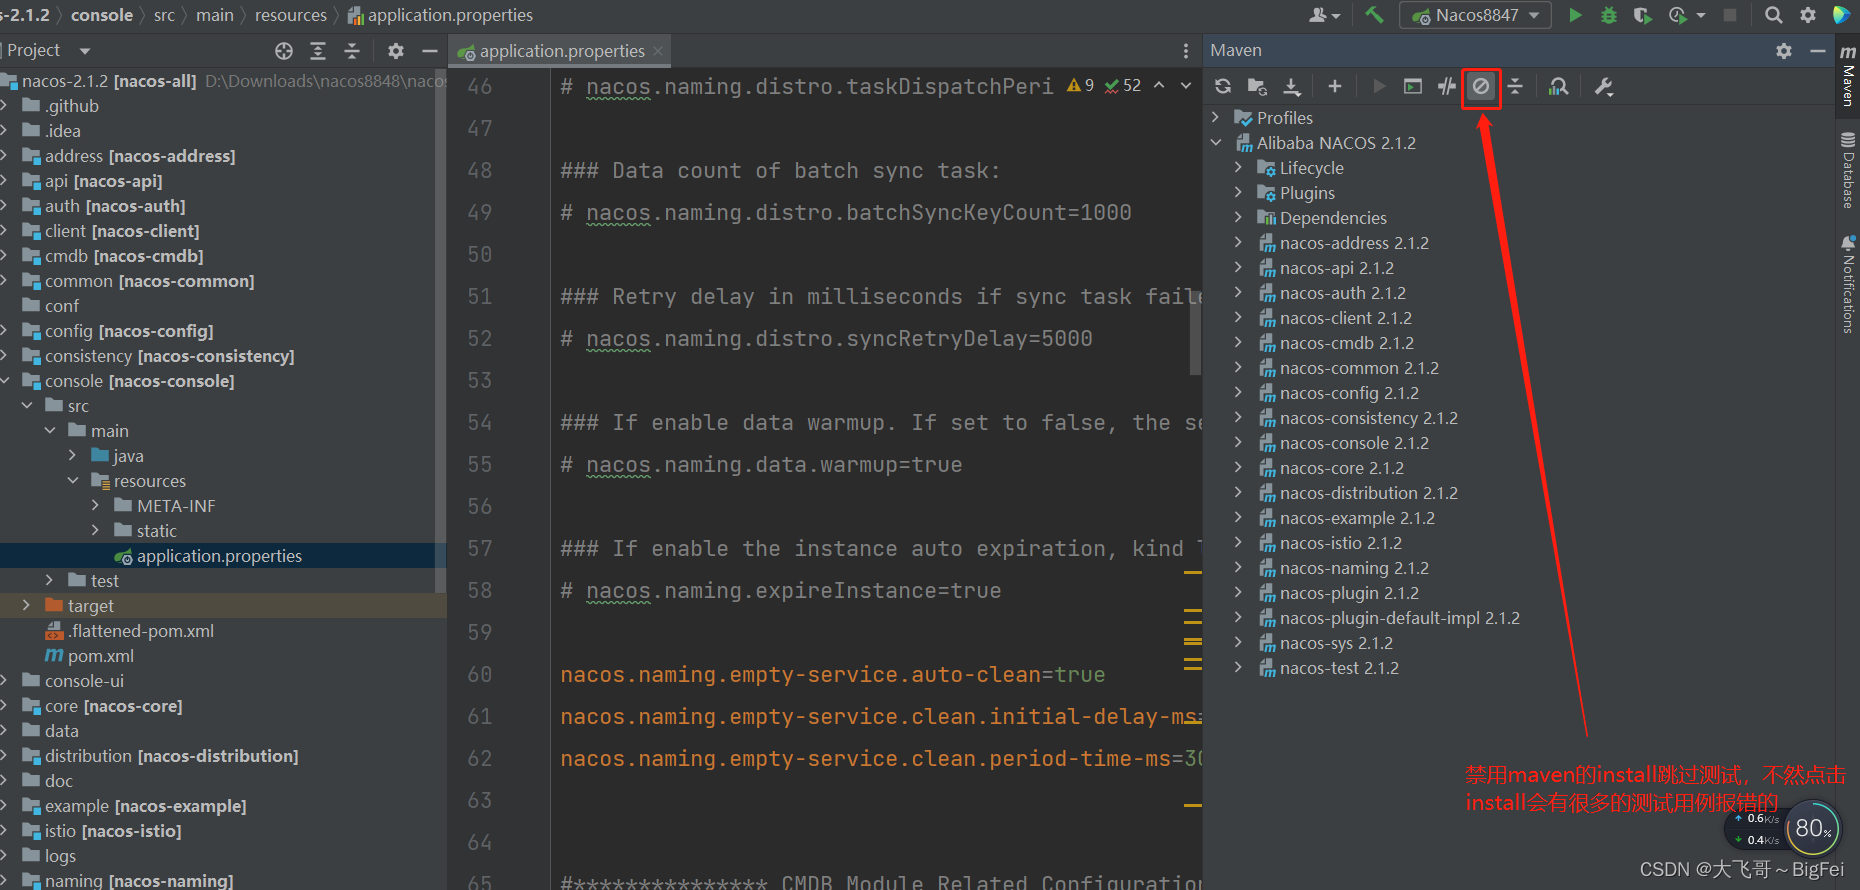The width and height of the screenshot is (1860, 890).
Task: Select Opened File locate icon in Project panel
Action: point(284,51)
